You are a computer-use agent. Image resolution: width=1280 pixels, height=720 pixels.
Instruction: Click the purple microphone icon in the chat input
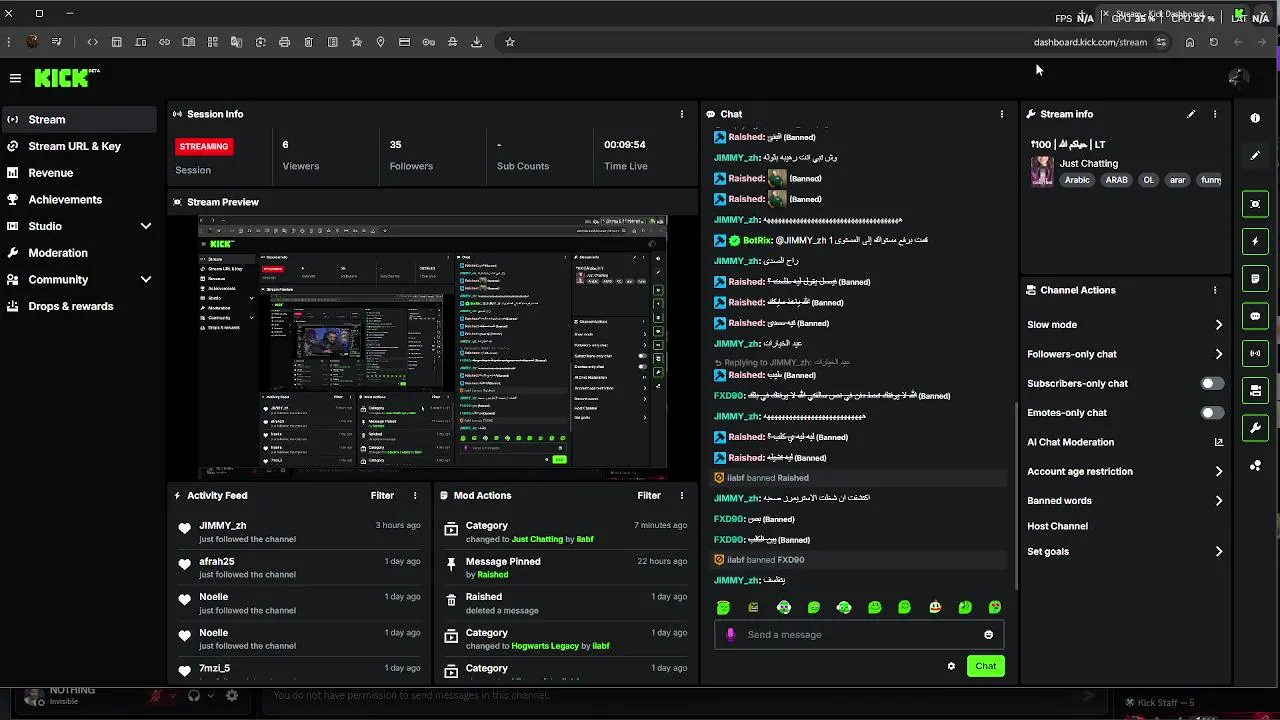coord(731,634)
